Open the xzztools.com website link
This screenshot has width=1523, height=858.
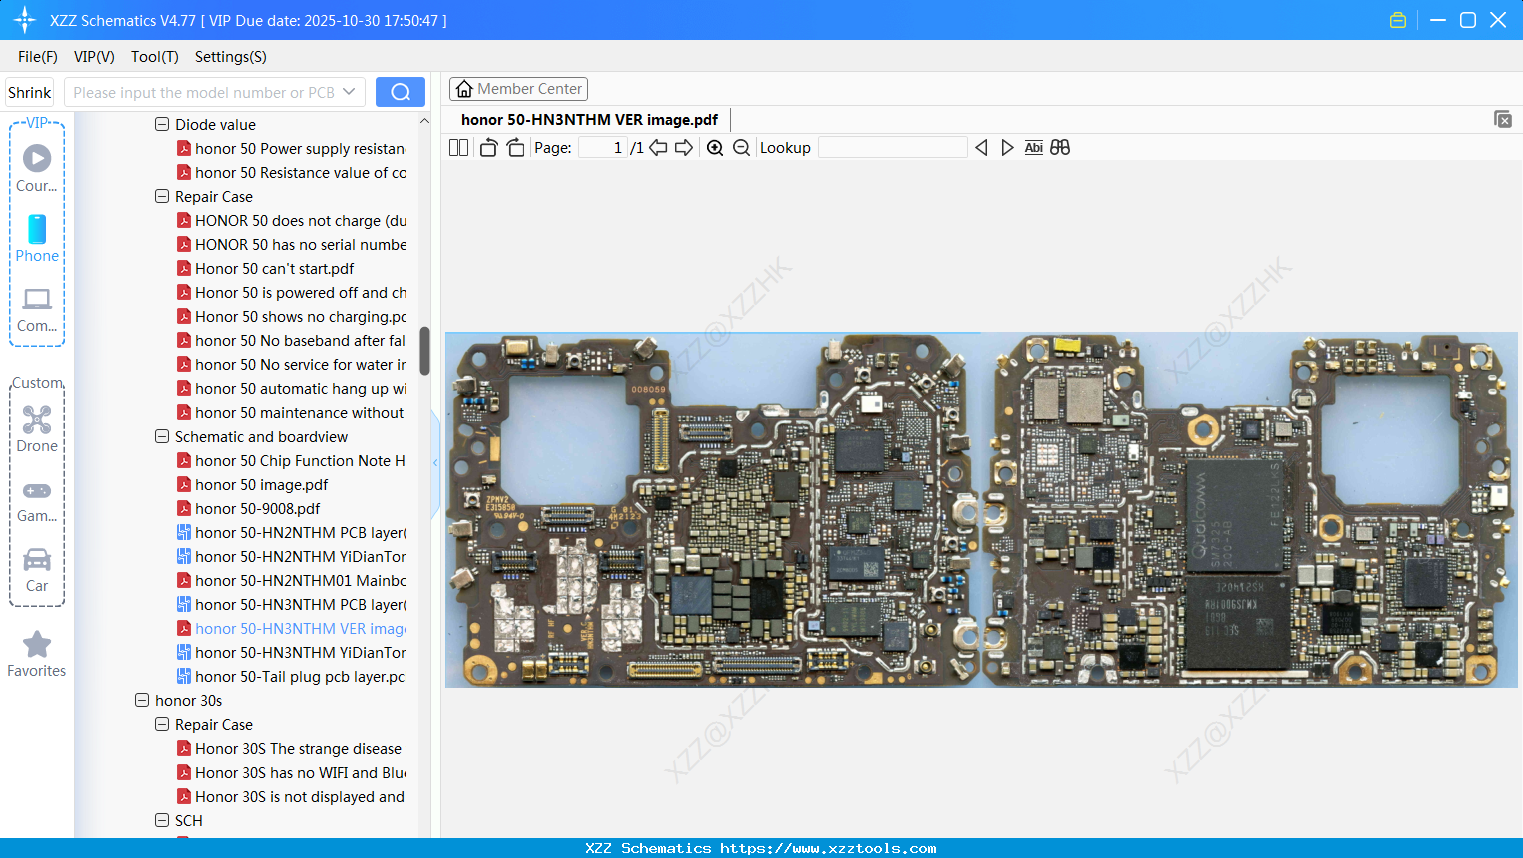pyautogui.click(x=828, y=848)
